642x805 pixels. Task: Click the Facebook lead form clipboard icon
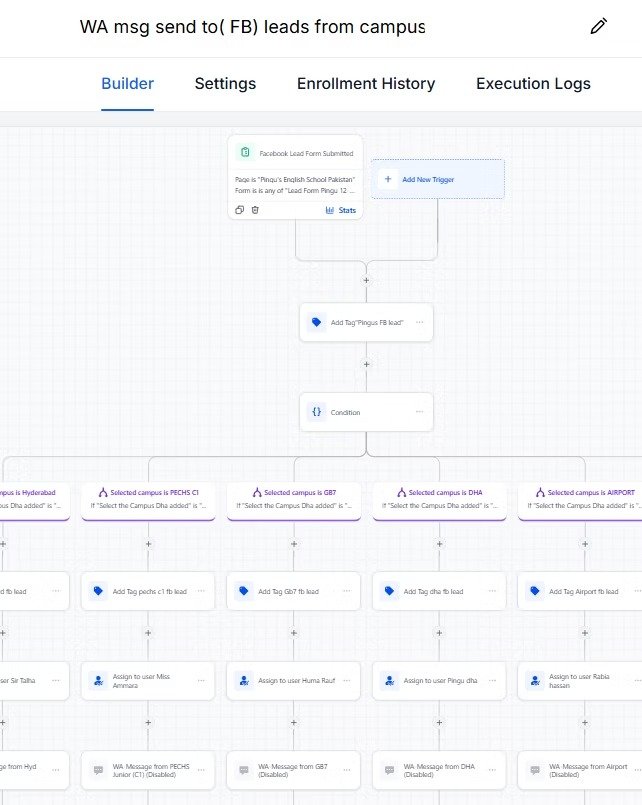(245, 152)
